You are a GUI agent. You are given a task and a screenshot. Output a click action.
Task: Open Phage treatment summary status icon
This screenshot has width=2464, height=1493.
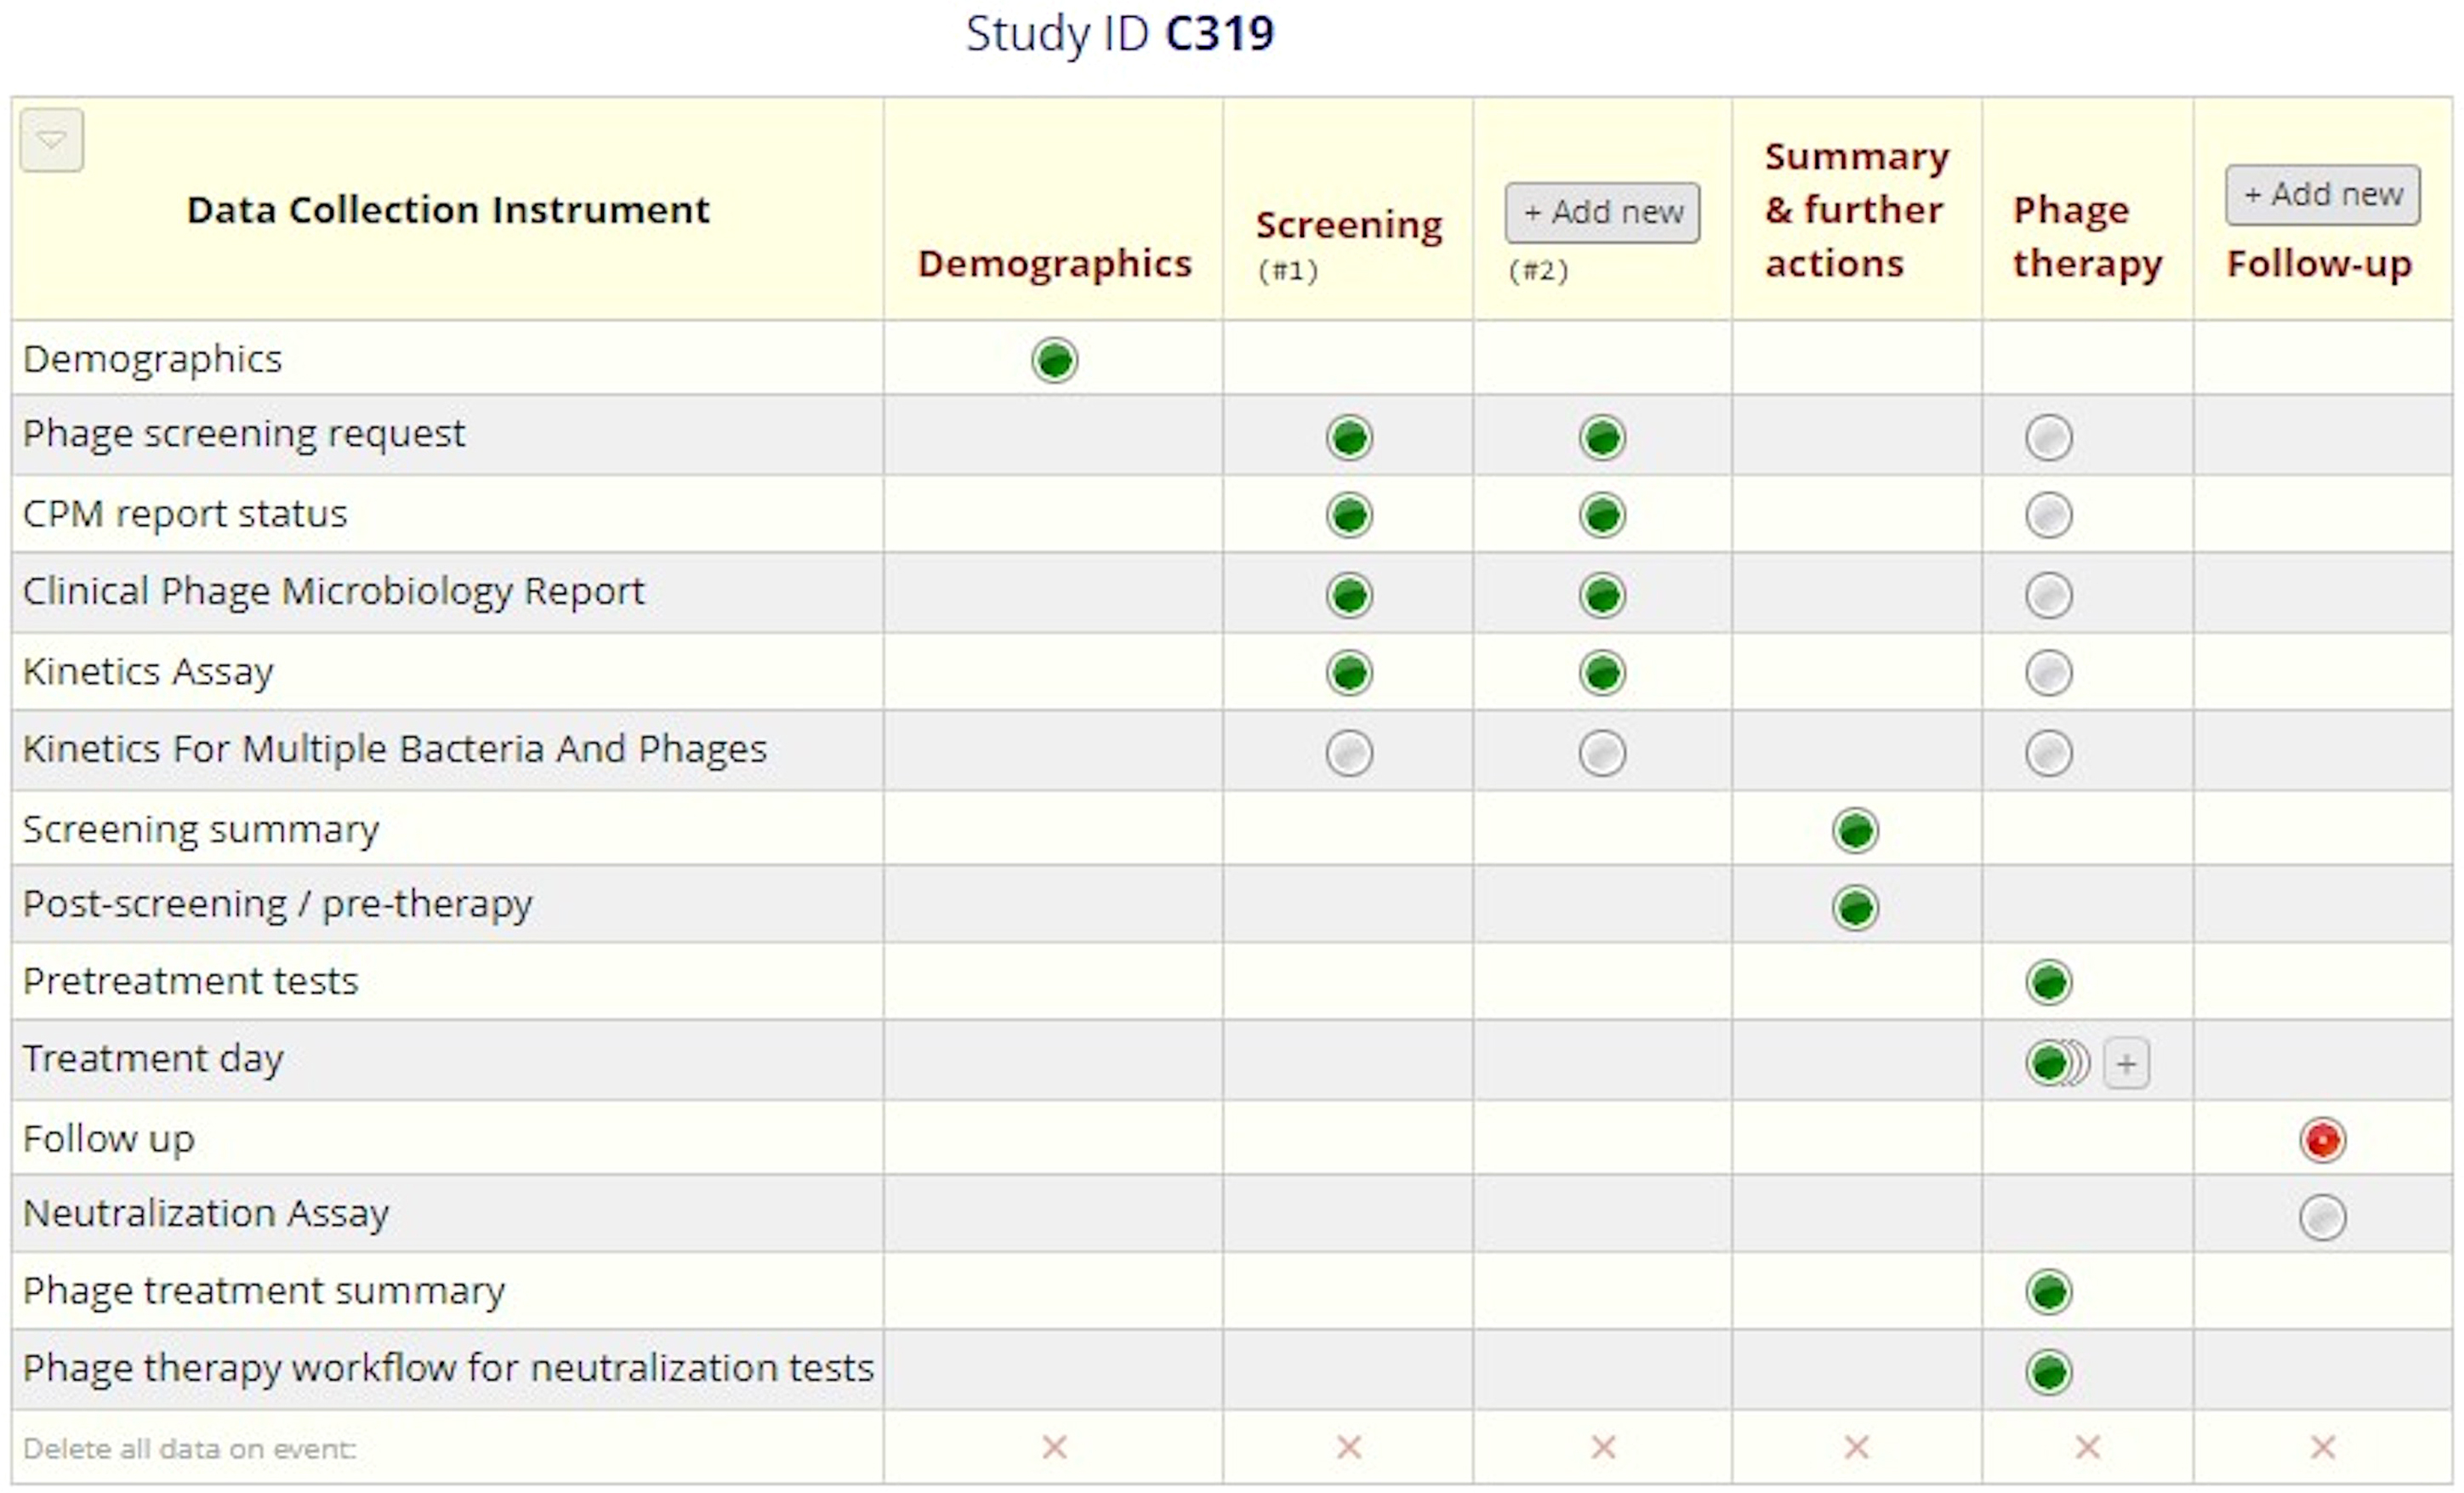(2048, 1292)
